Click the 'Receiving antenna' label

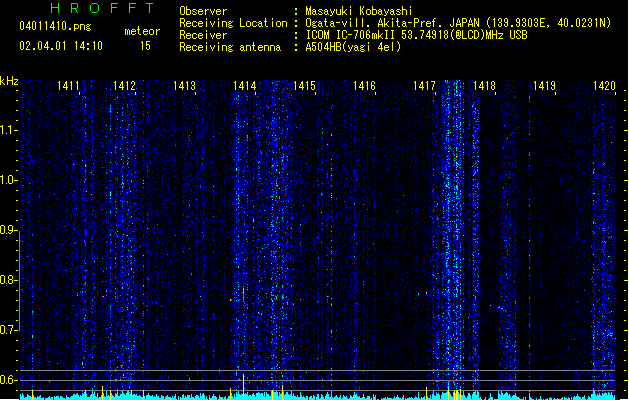pyautogui.click(x=230, y=47)
